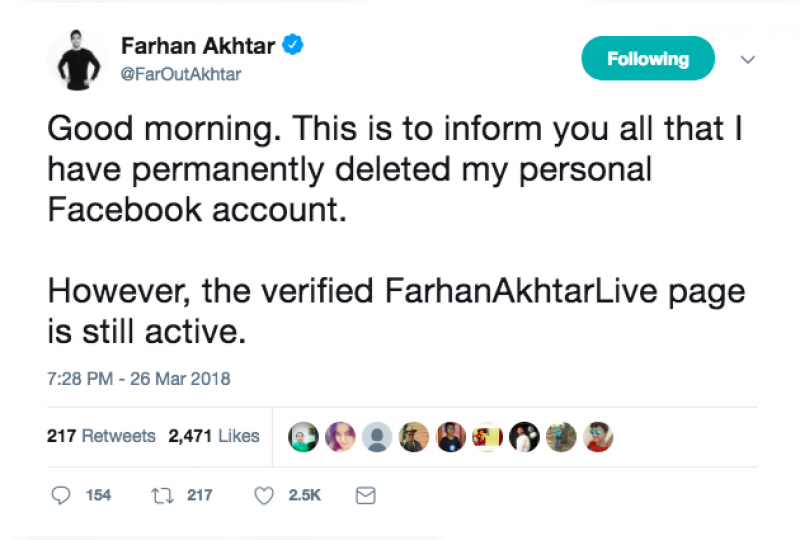The image size is (800, 540).
Task: Click the blue verified badge next to Farhan Akhtar
Action: coord(292,44)
